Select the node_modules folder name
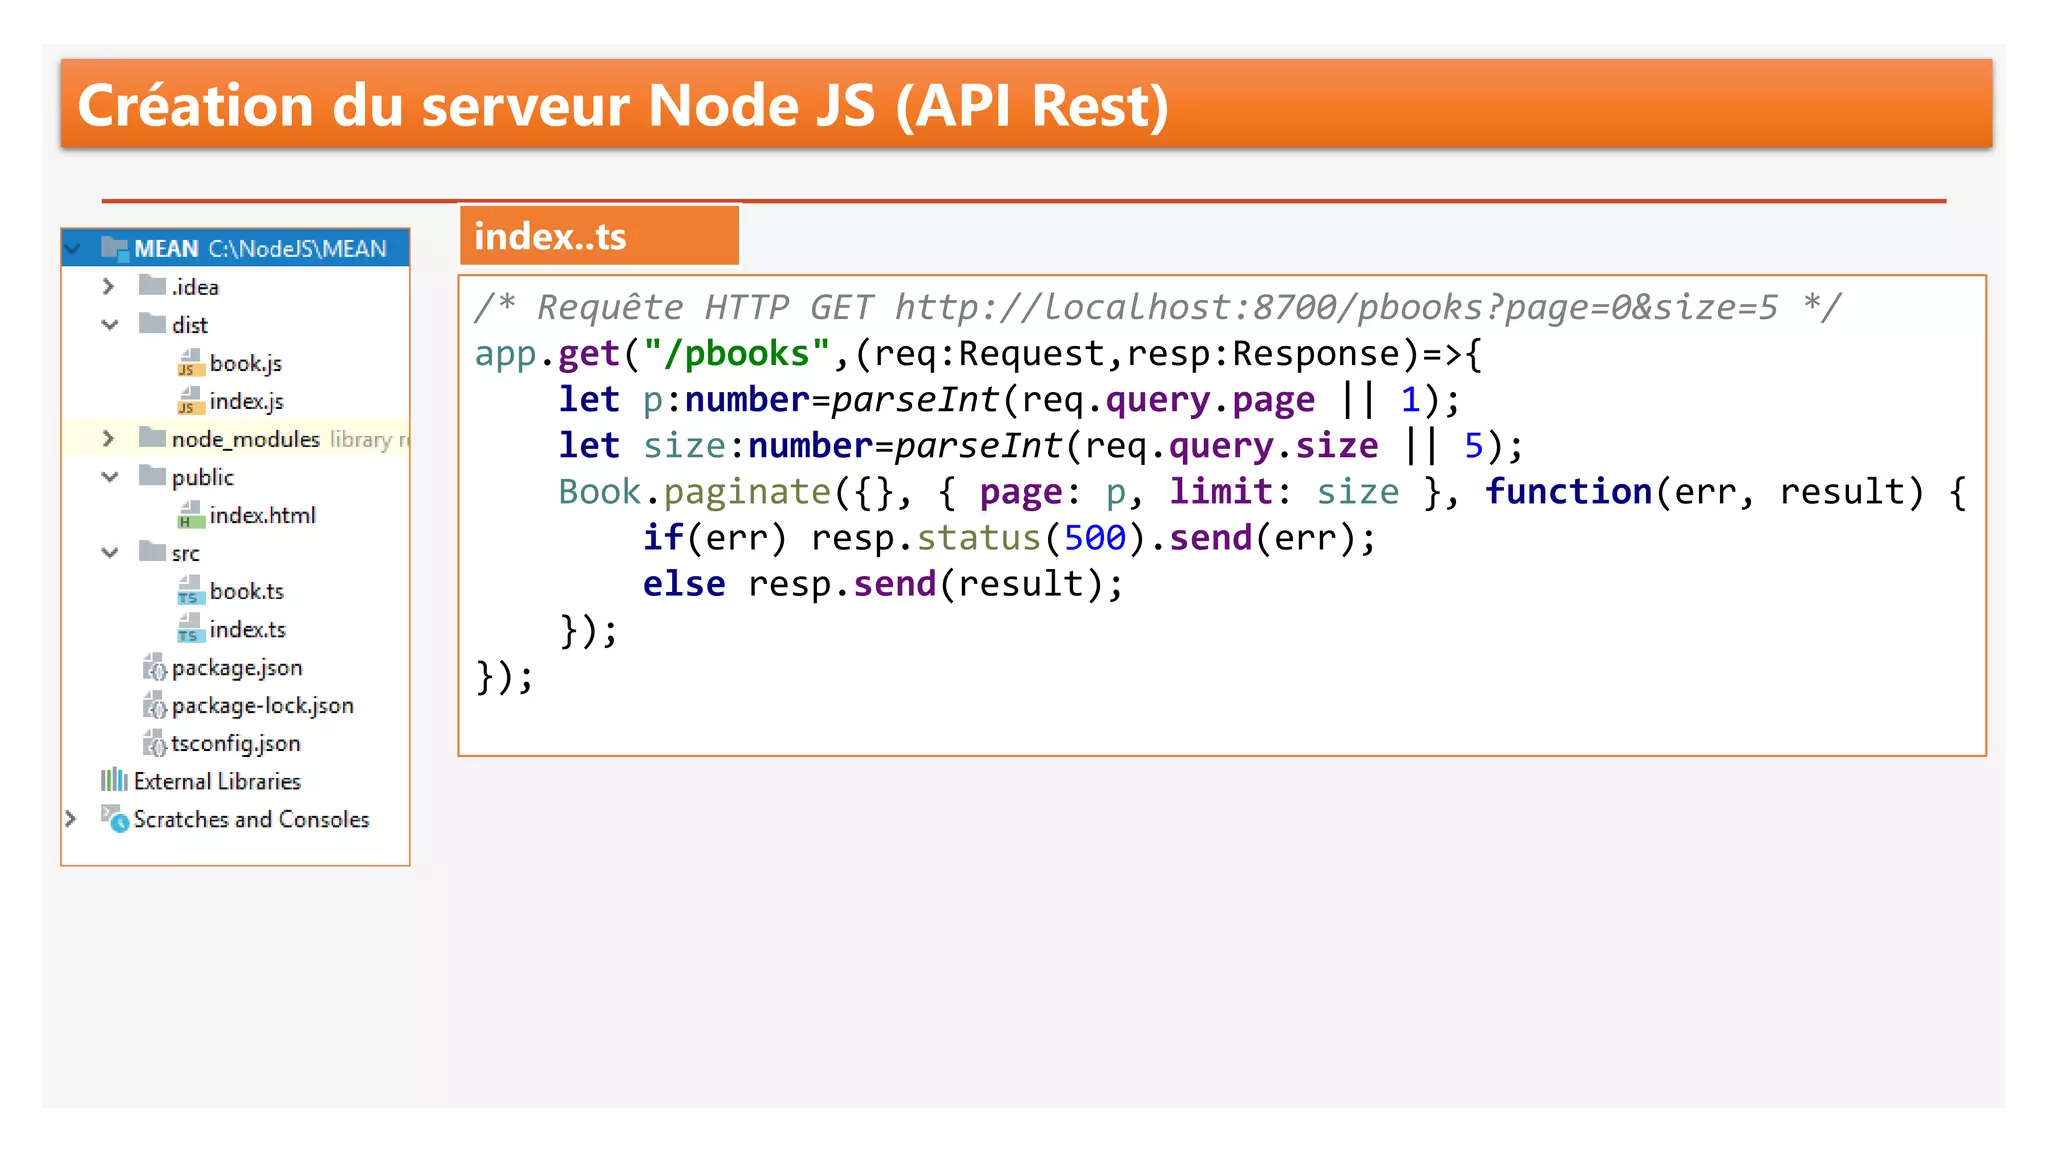 (245, 439)
